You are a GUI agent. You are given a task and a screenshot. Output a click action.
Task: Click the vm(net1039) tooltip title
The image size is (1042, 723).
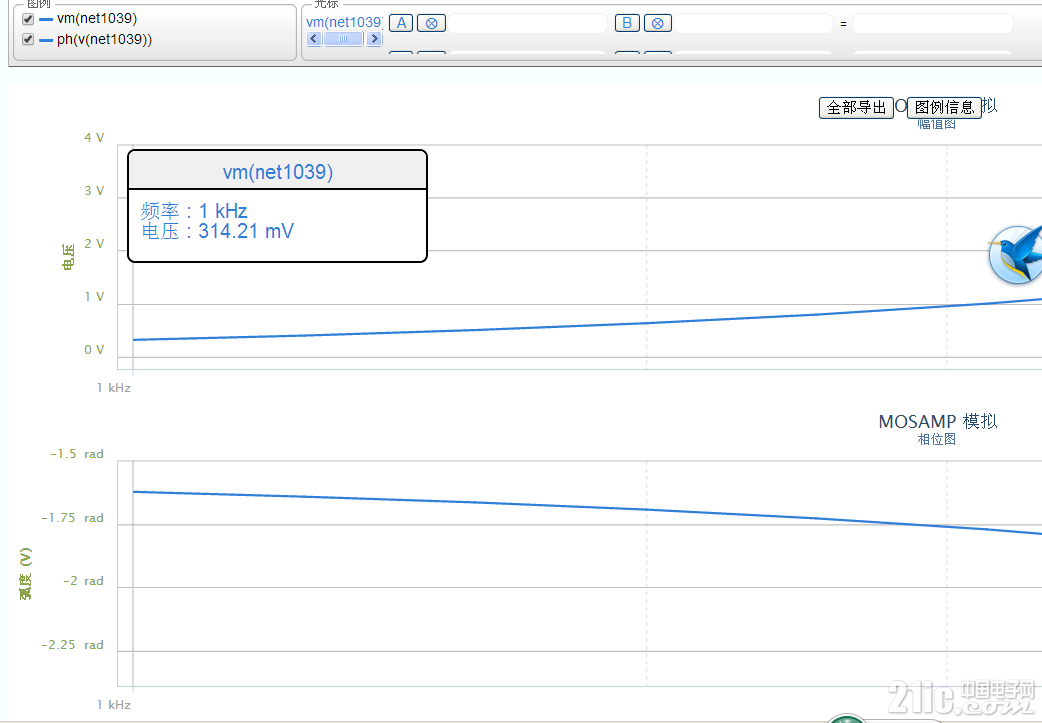[x=278, y=172]
